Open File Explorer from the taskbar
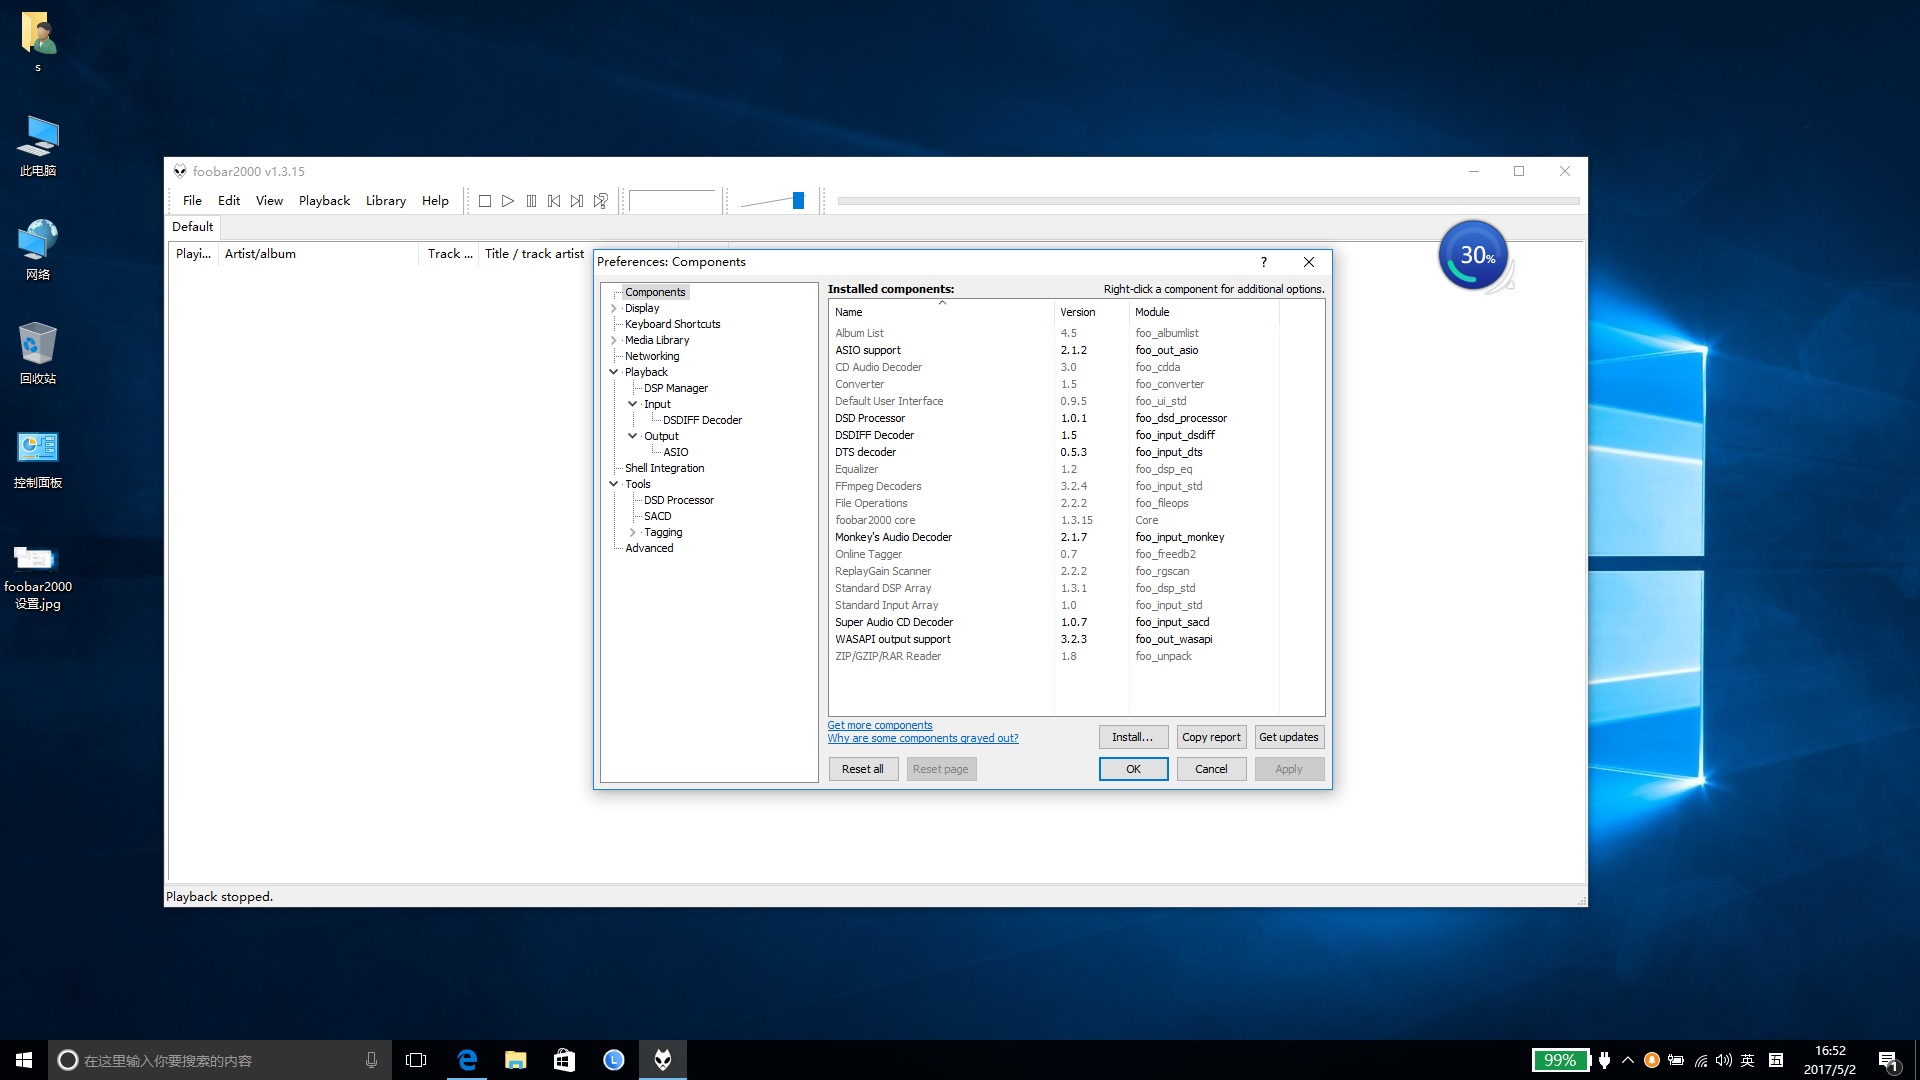 click(x=515, y=1059)
